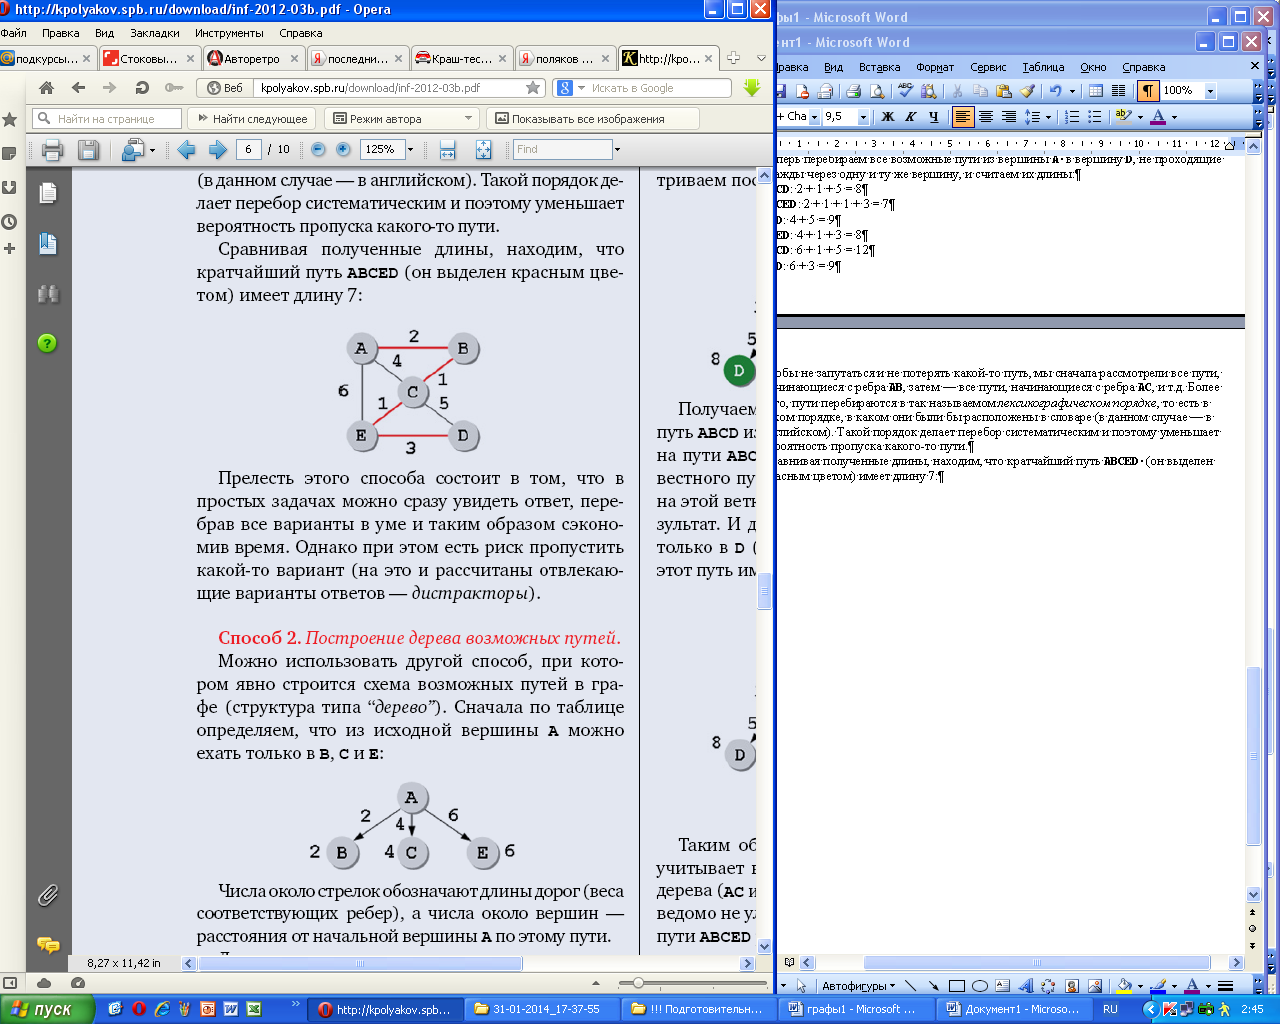The height and width of the screenshot is (1024, 1280).
Task: Click PDF page number field
Action: click(249, 150)
